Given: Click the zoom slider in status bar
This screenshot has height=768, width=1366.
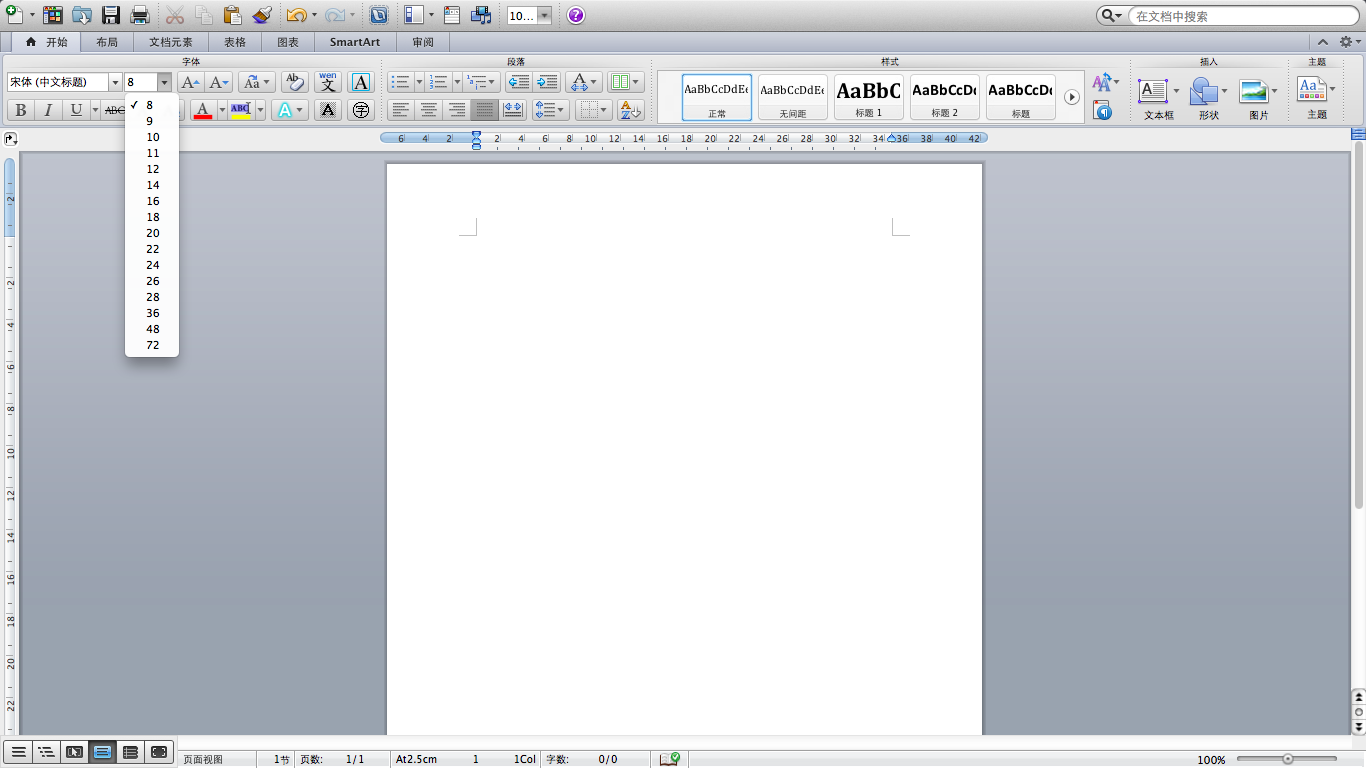Looking at the screenshot, I should click(x=1288, y=759).
